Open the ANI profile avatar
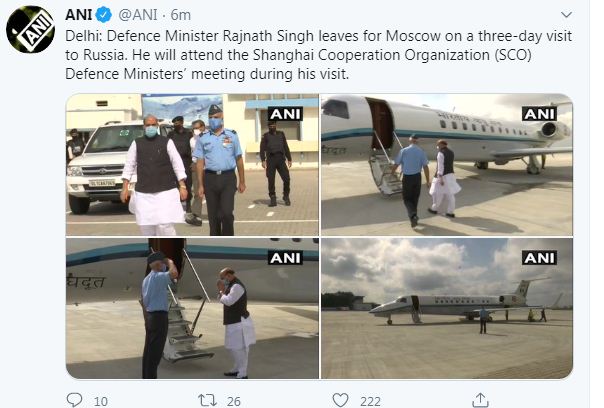Image resolution: width=604 pixels, height=408 pixels. pyautogui.click(x=30, y=30)
